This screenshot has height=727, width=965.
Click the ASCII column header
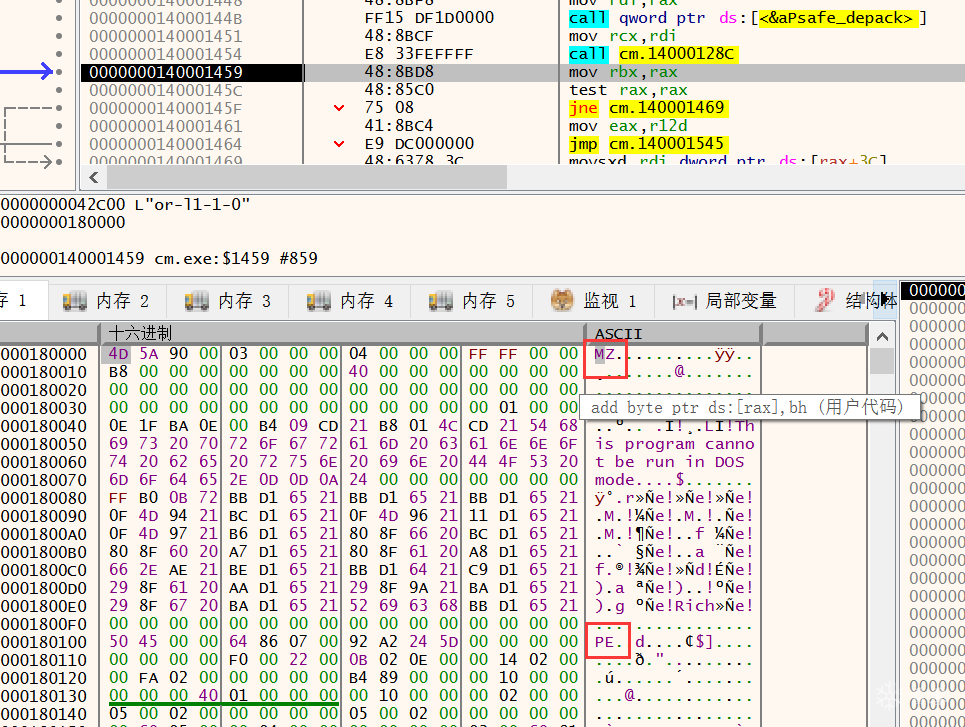[x=673, y=334]
